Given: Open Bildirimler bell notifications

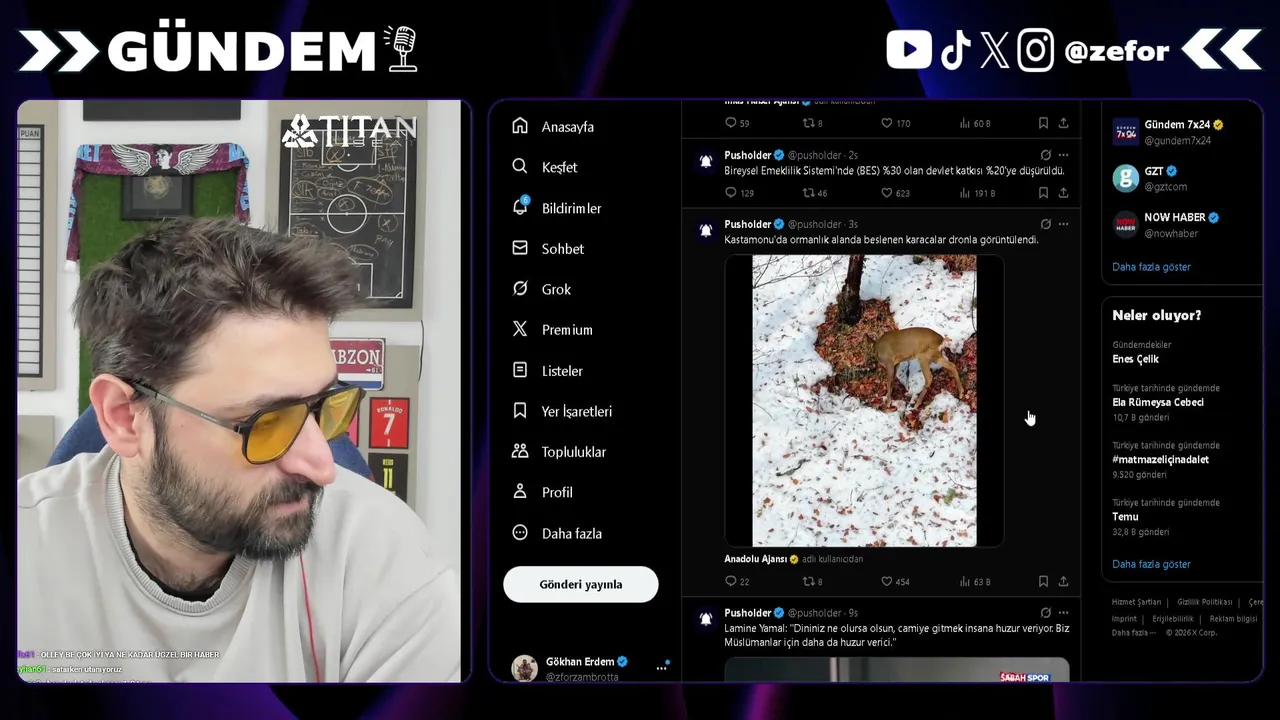Looking at the screenshot, I should click(x=520, y=207).
